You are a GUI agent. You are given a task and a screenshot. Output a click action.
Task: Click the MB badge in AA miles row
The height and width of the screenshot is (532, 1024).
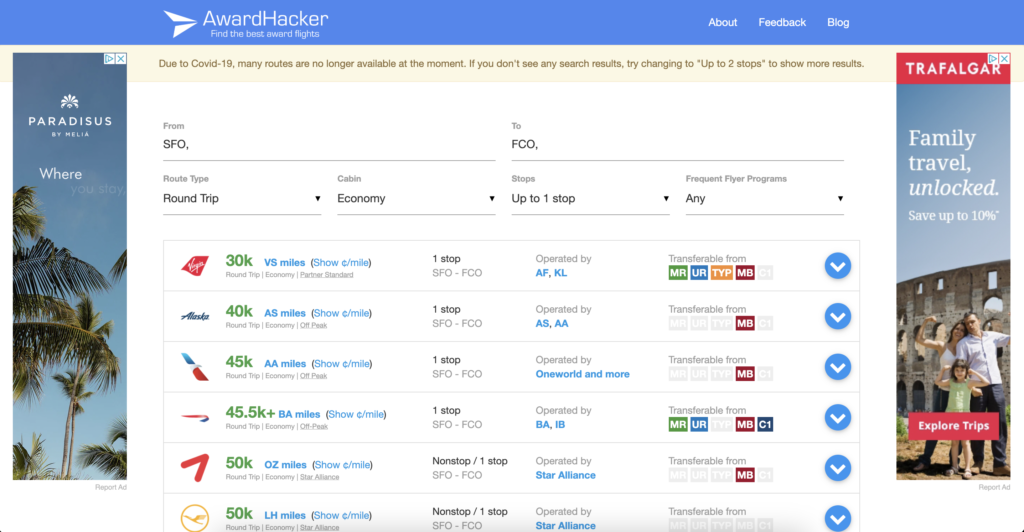pos(744,374)
